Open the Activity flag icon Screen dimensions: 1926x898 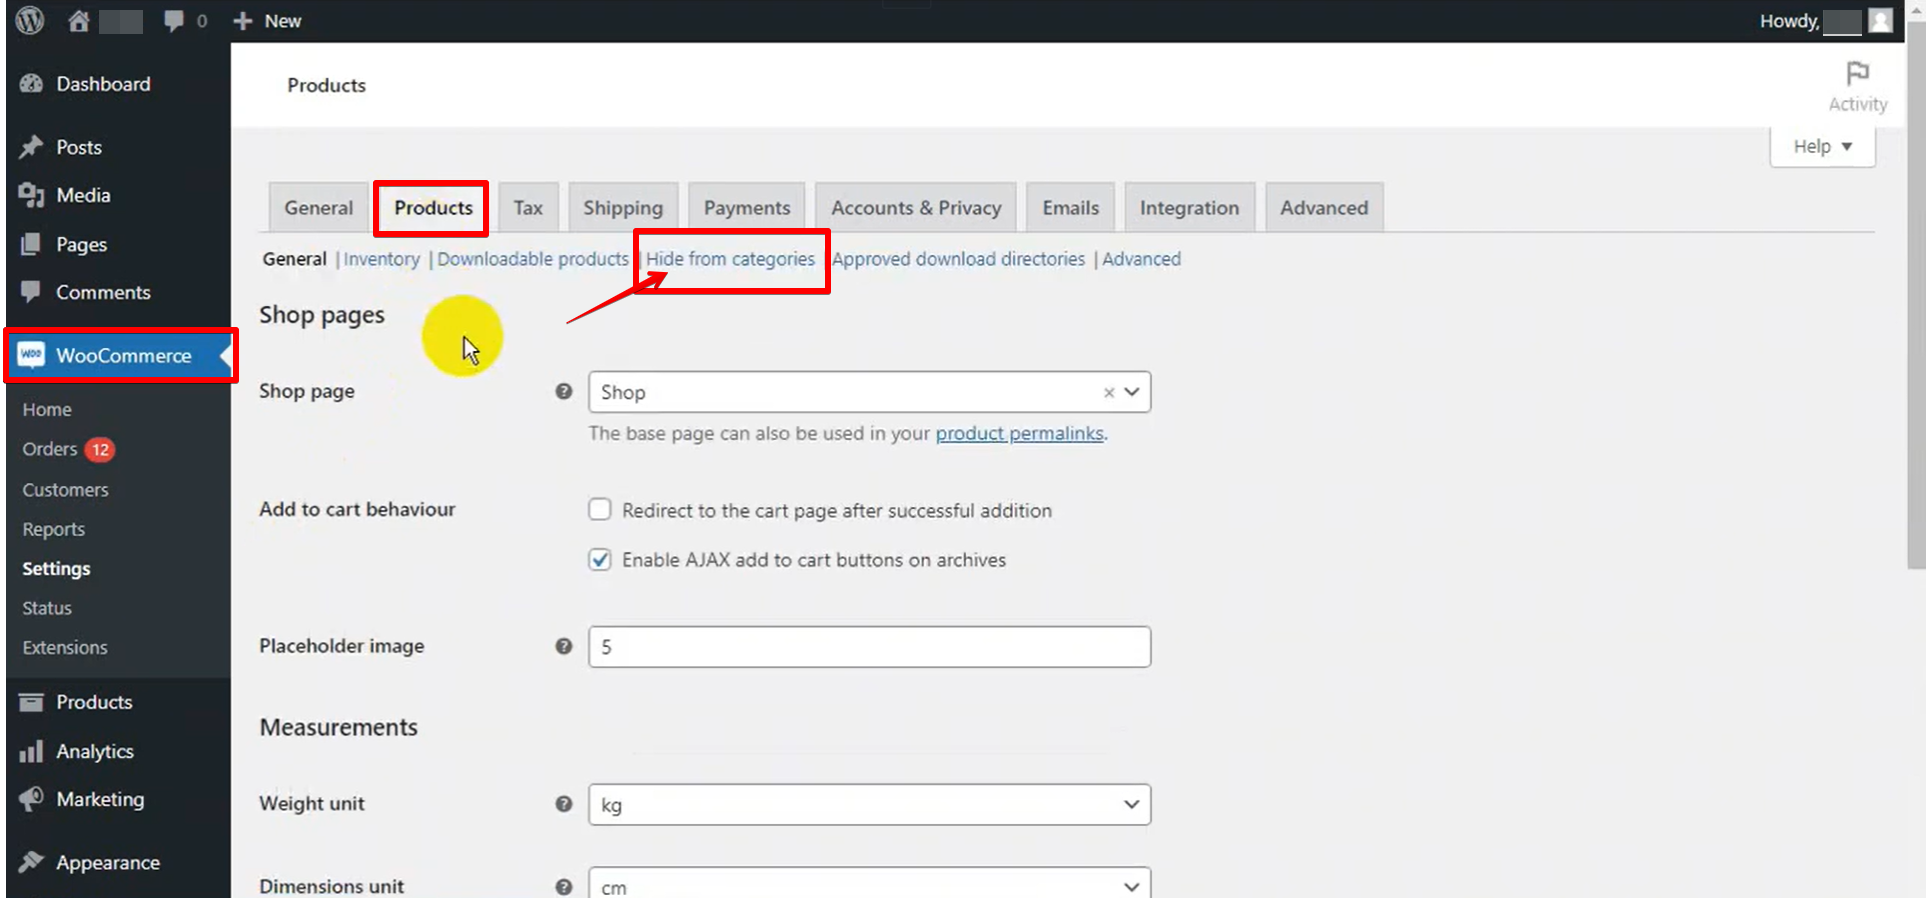point(1857,74)
